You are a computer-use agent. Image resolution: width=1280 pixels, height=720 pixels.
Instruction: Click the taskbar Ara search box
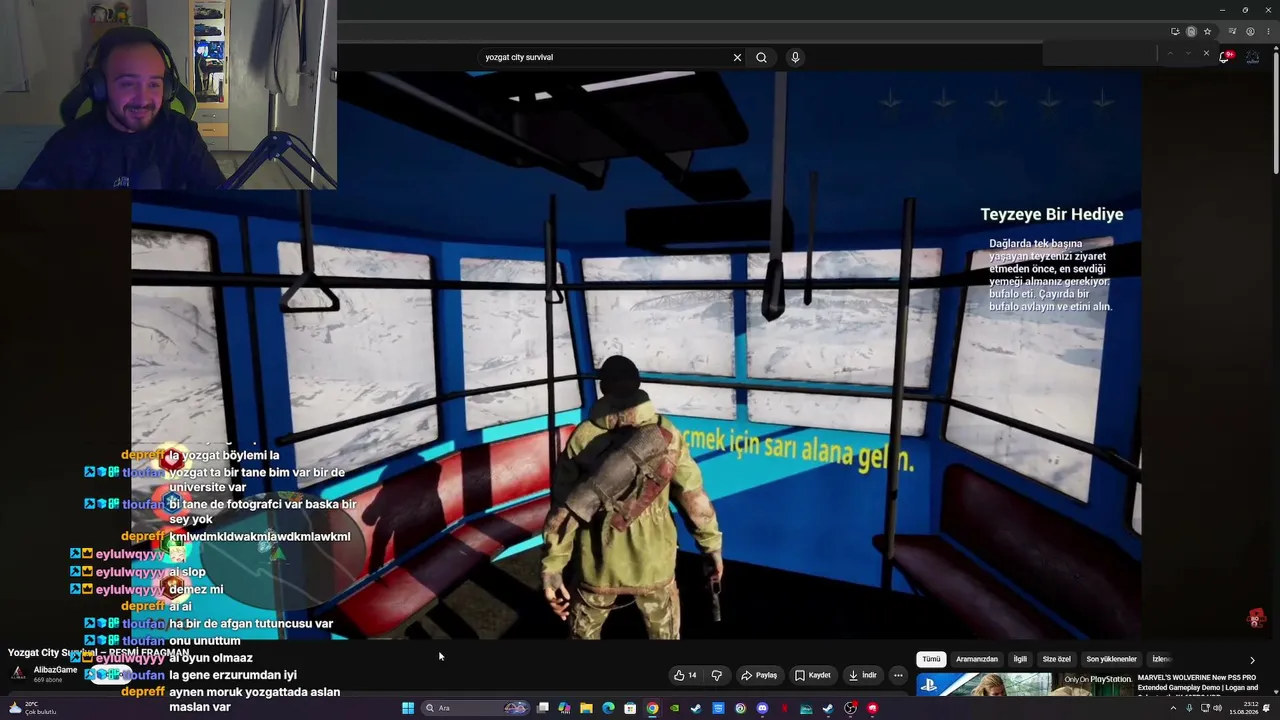click(475, 708)
